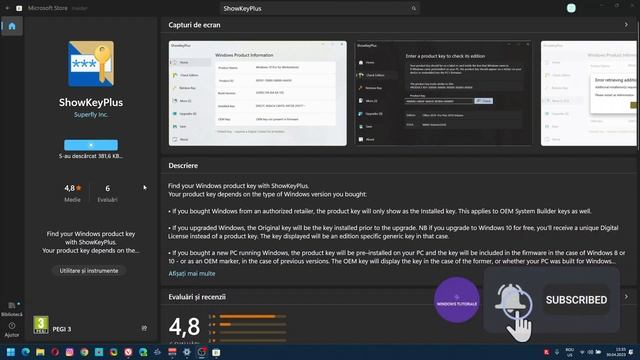Launch Microsoft Edge from taskbar
This screenshot has width=640, height=360.
click(26, 352)
